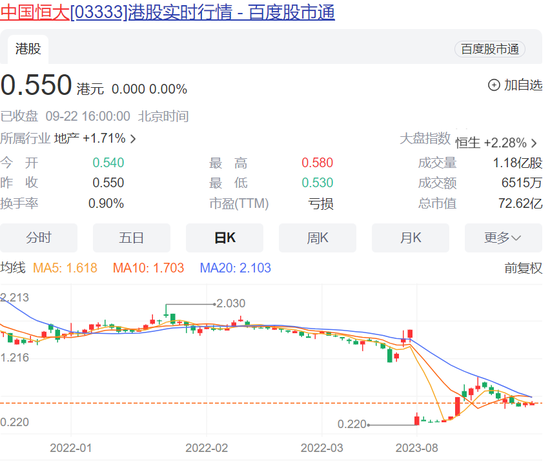Expand the 所属行业 地产 chevron arrow
Viewport: 550px width, 461px height.
pyautogui.click(x=133, y=139)
